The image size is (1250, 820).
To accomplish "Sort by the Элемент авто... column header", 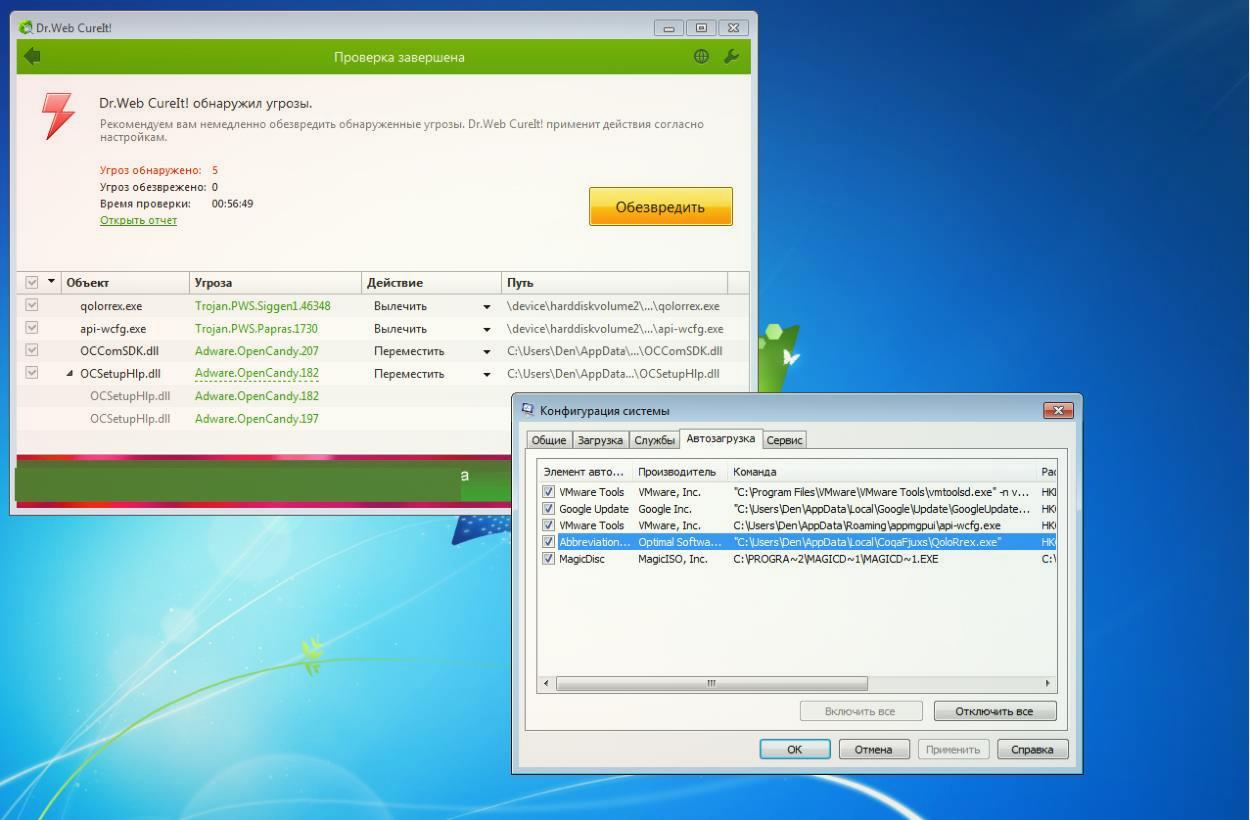I will (x=585, y=471).
